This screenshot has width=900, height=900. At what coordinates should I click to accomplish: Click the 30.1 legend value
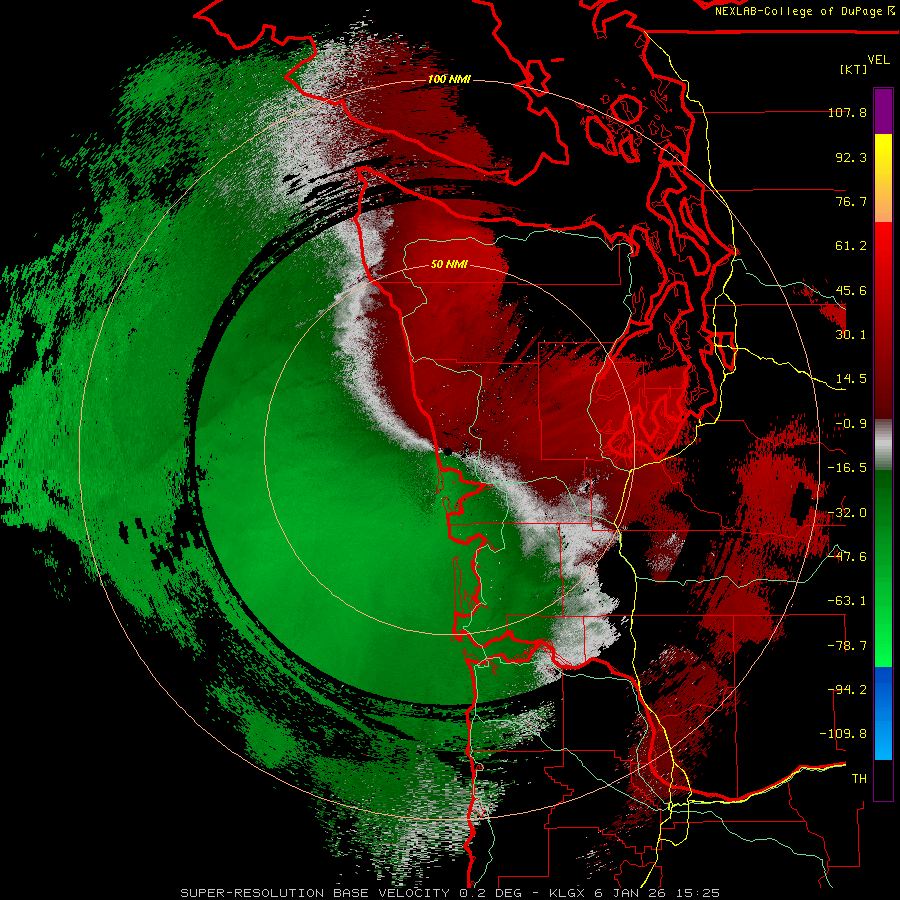coord(851,334)
